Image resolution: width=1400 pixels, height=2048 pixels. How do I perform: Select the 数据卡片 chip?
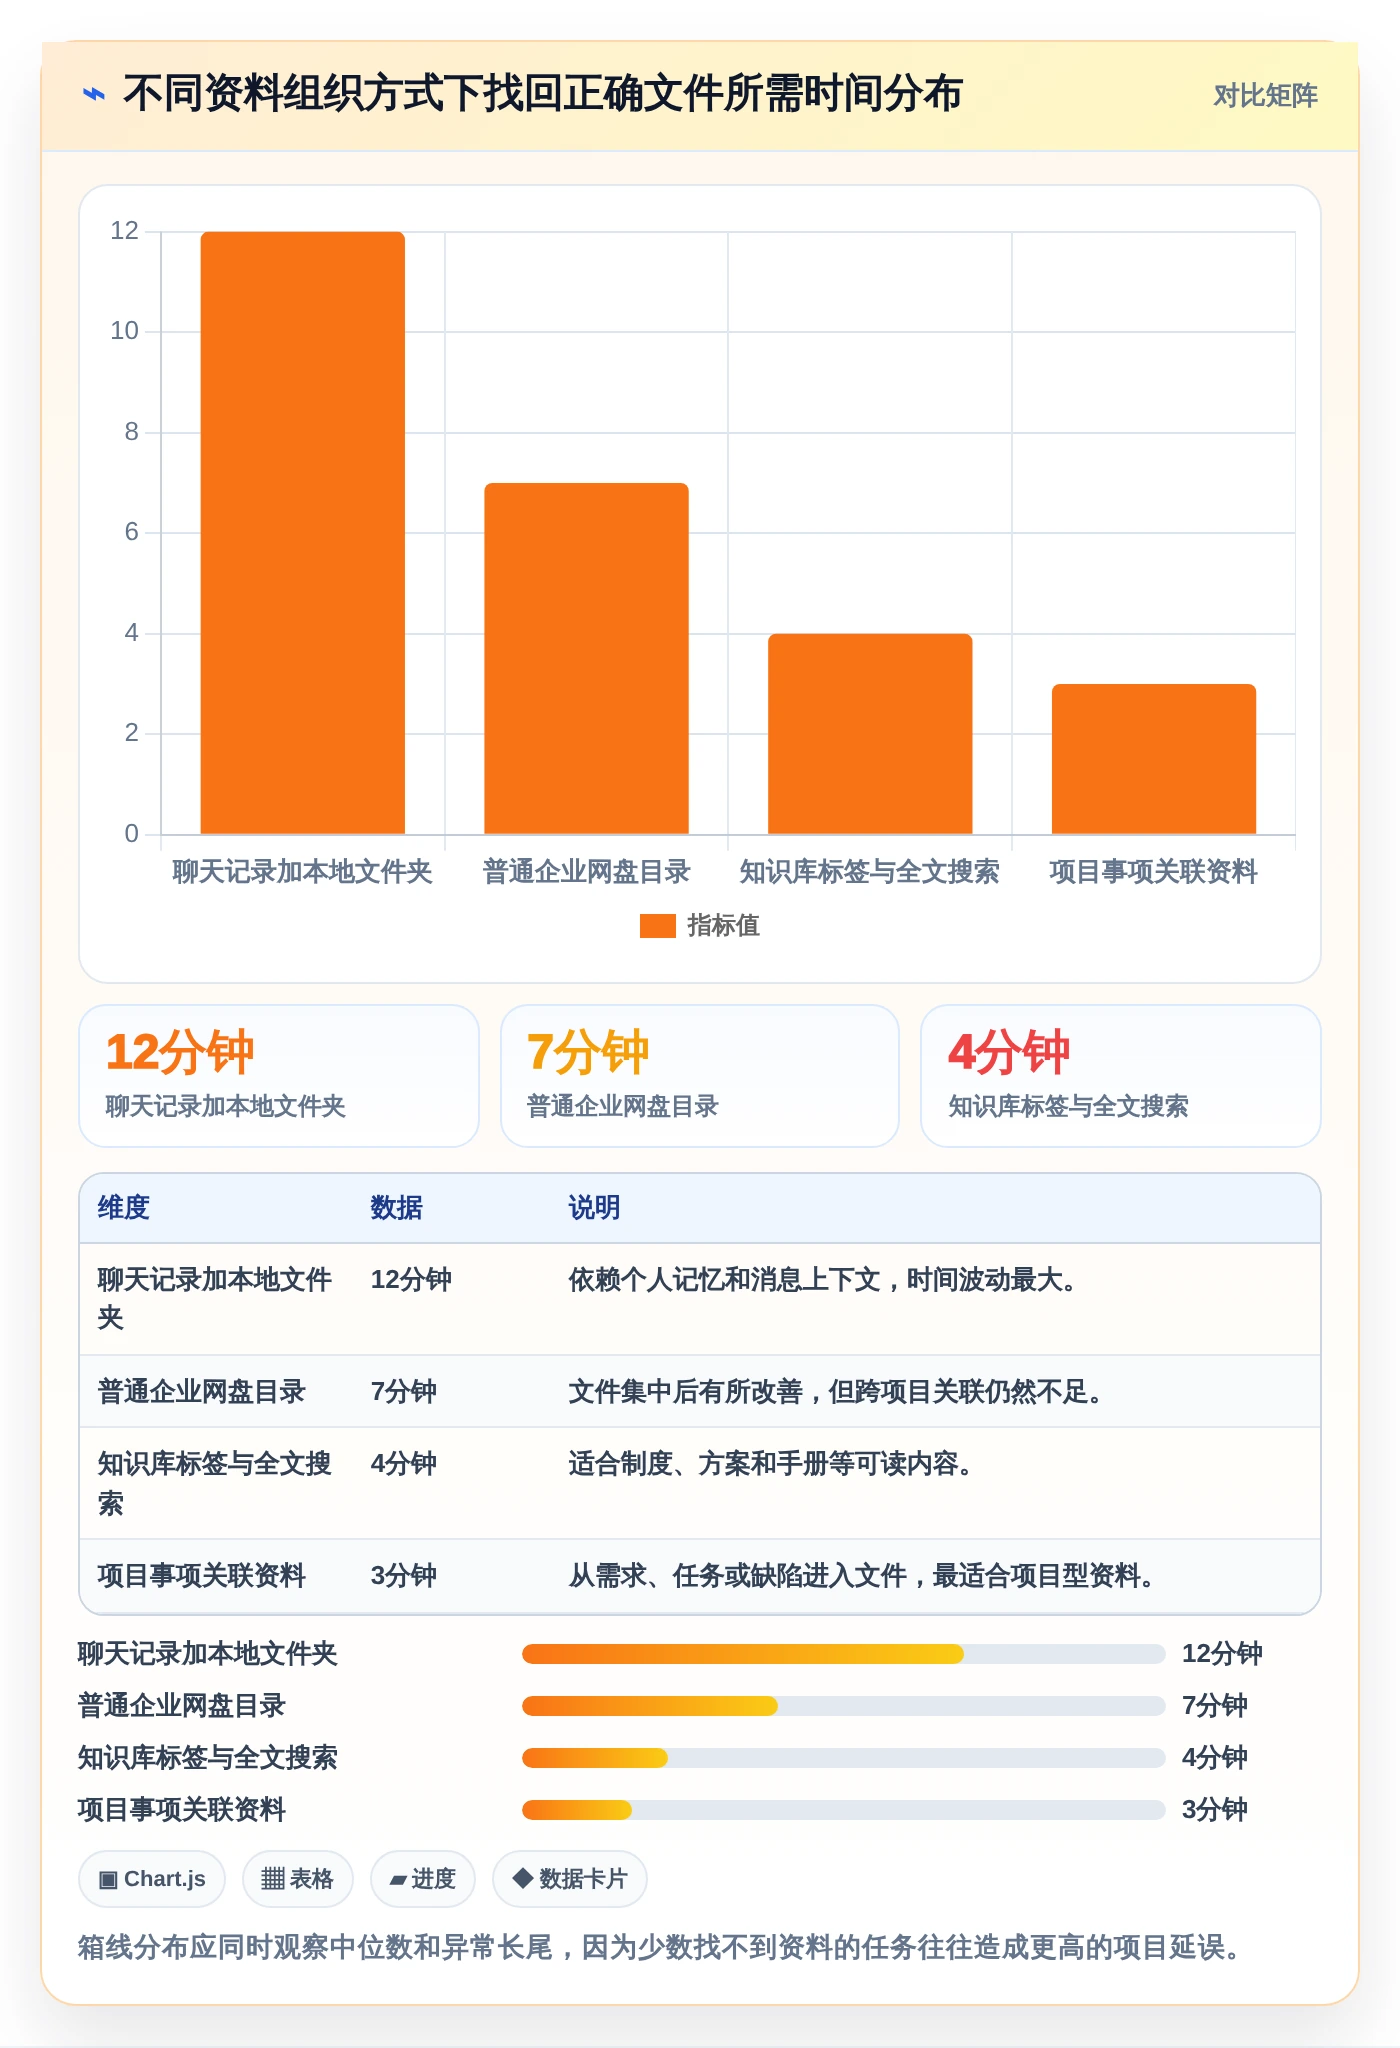[x=570, y=1879]
